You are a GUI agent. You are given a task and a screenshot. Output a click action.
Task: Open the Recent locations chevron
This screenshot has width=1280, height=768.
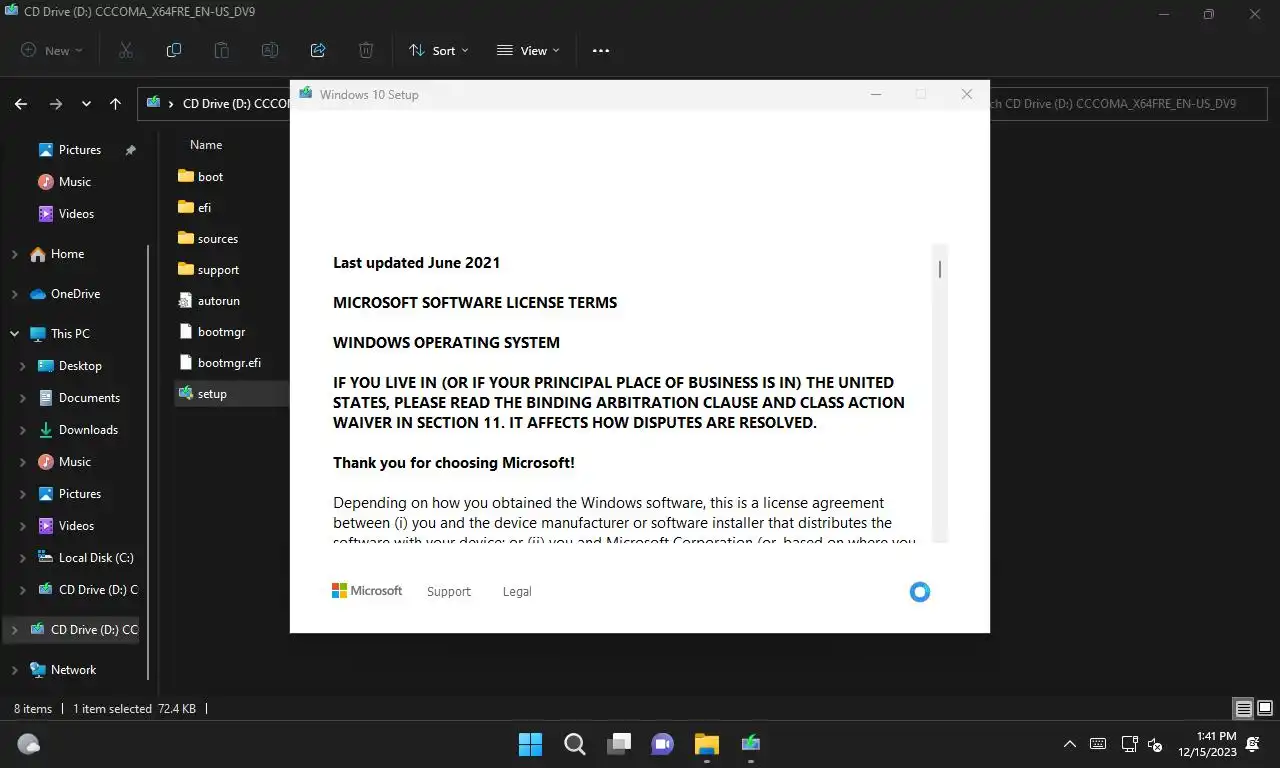tap(87, 103)
